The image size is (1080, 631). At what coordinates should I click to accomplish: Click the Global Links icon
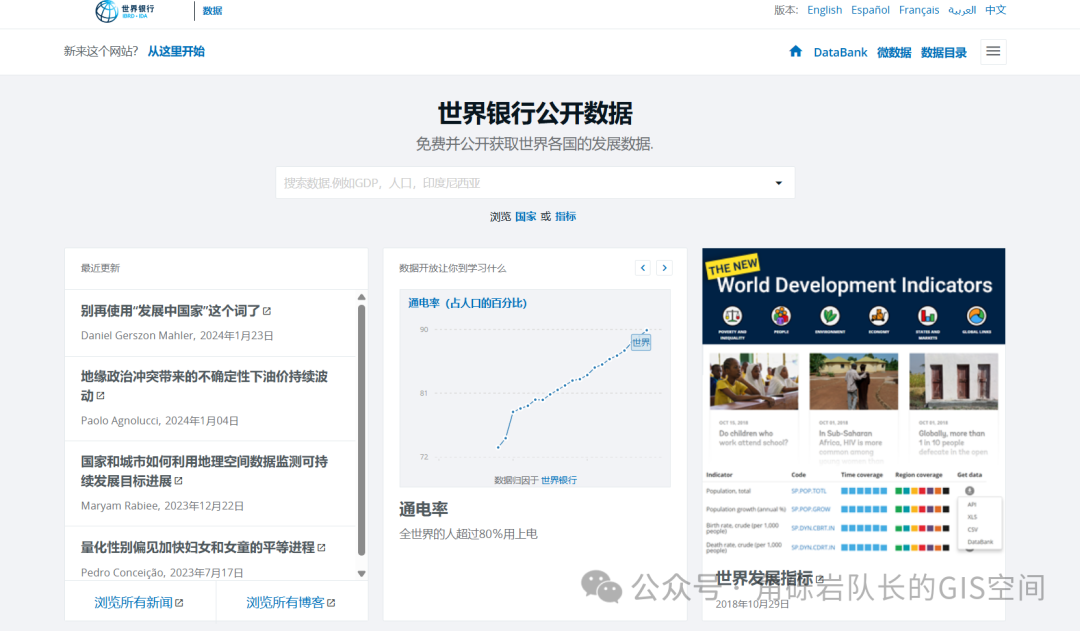coord(977,316)
